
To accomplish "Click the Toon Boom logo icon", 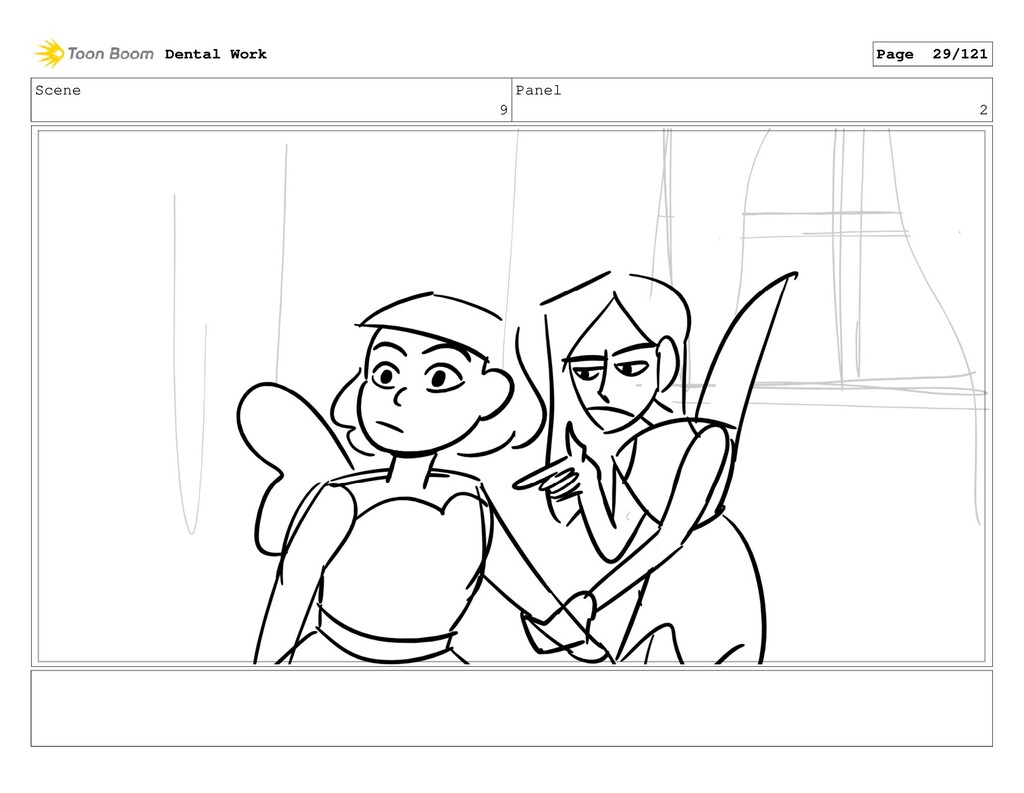I will click(x=49, y=53).
